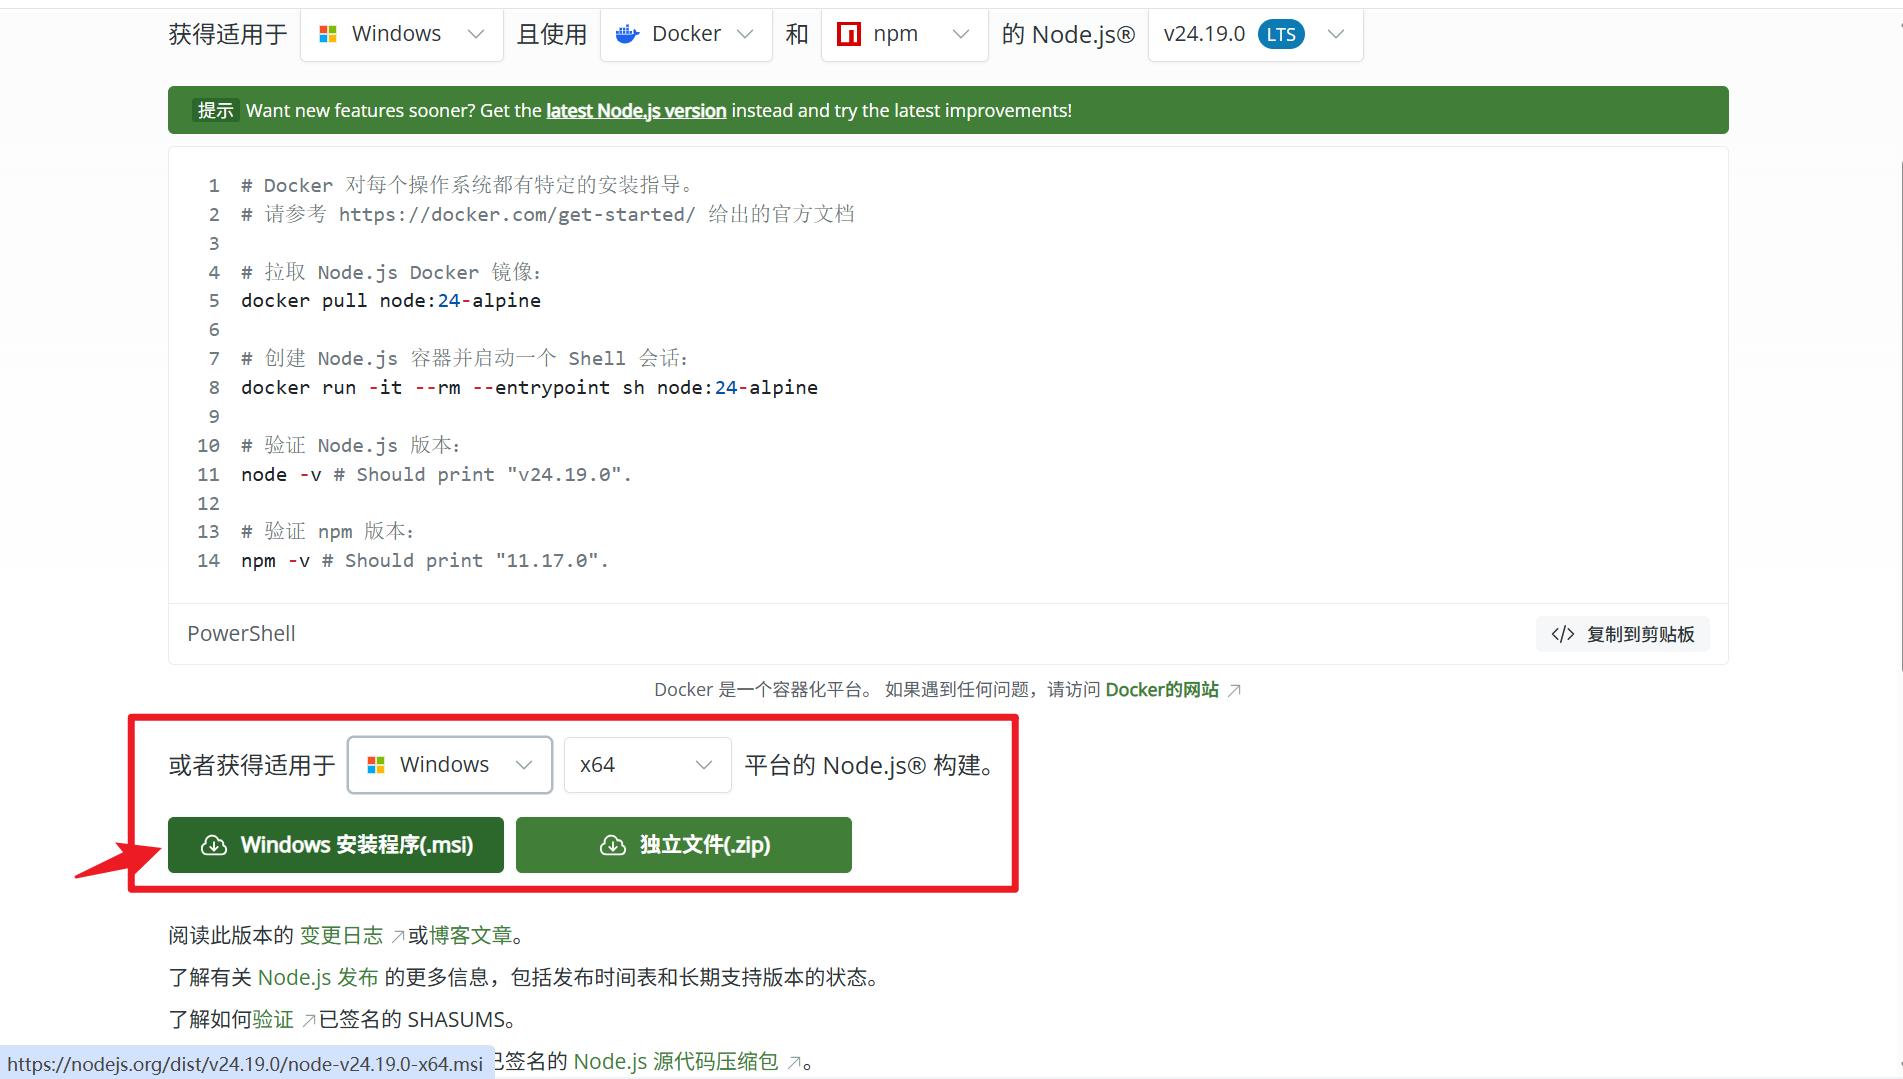Open the Node.js 源代码压缩包 link
This screenshot has width=1903, height=1079.
676,1062
